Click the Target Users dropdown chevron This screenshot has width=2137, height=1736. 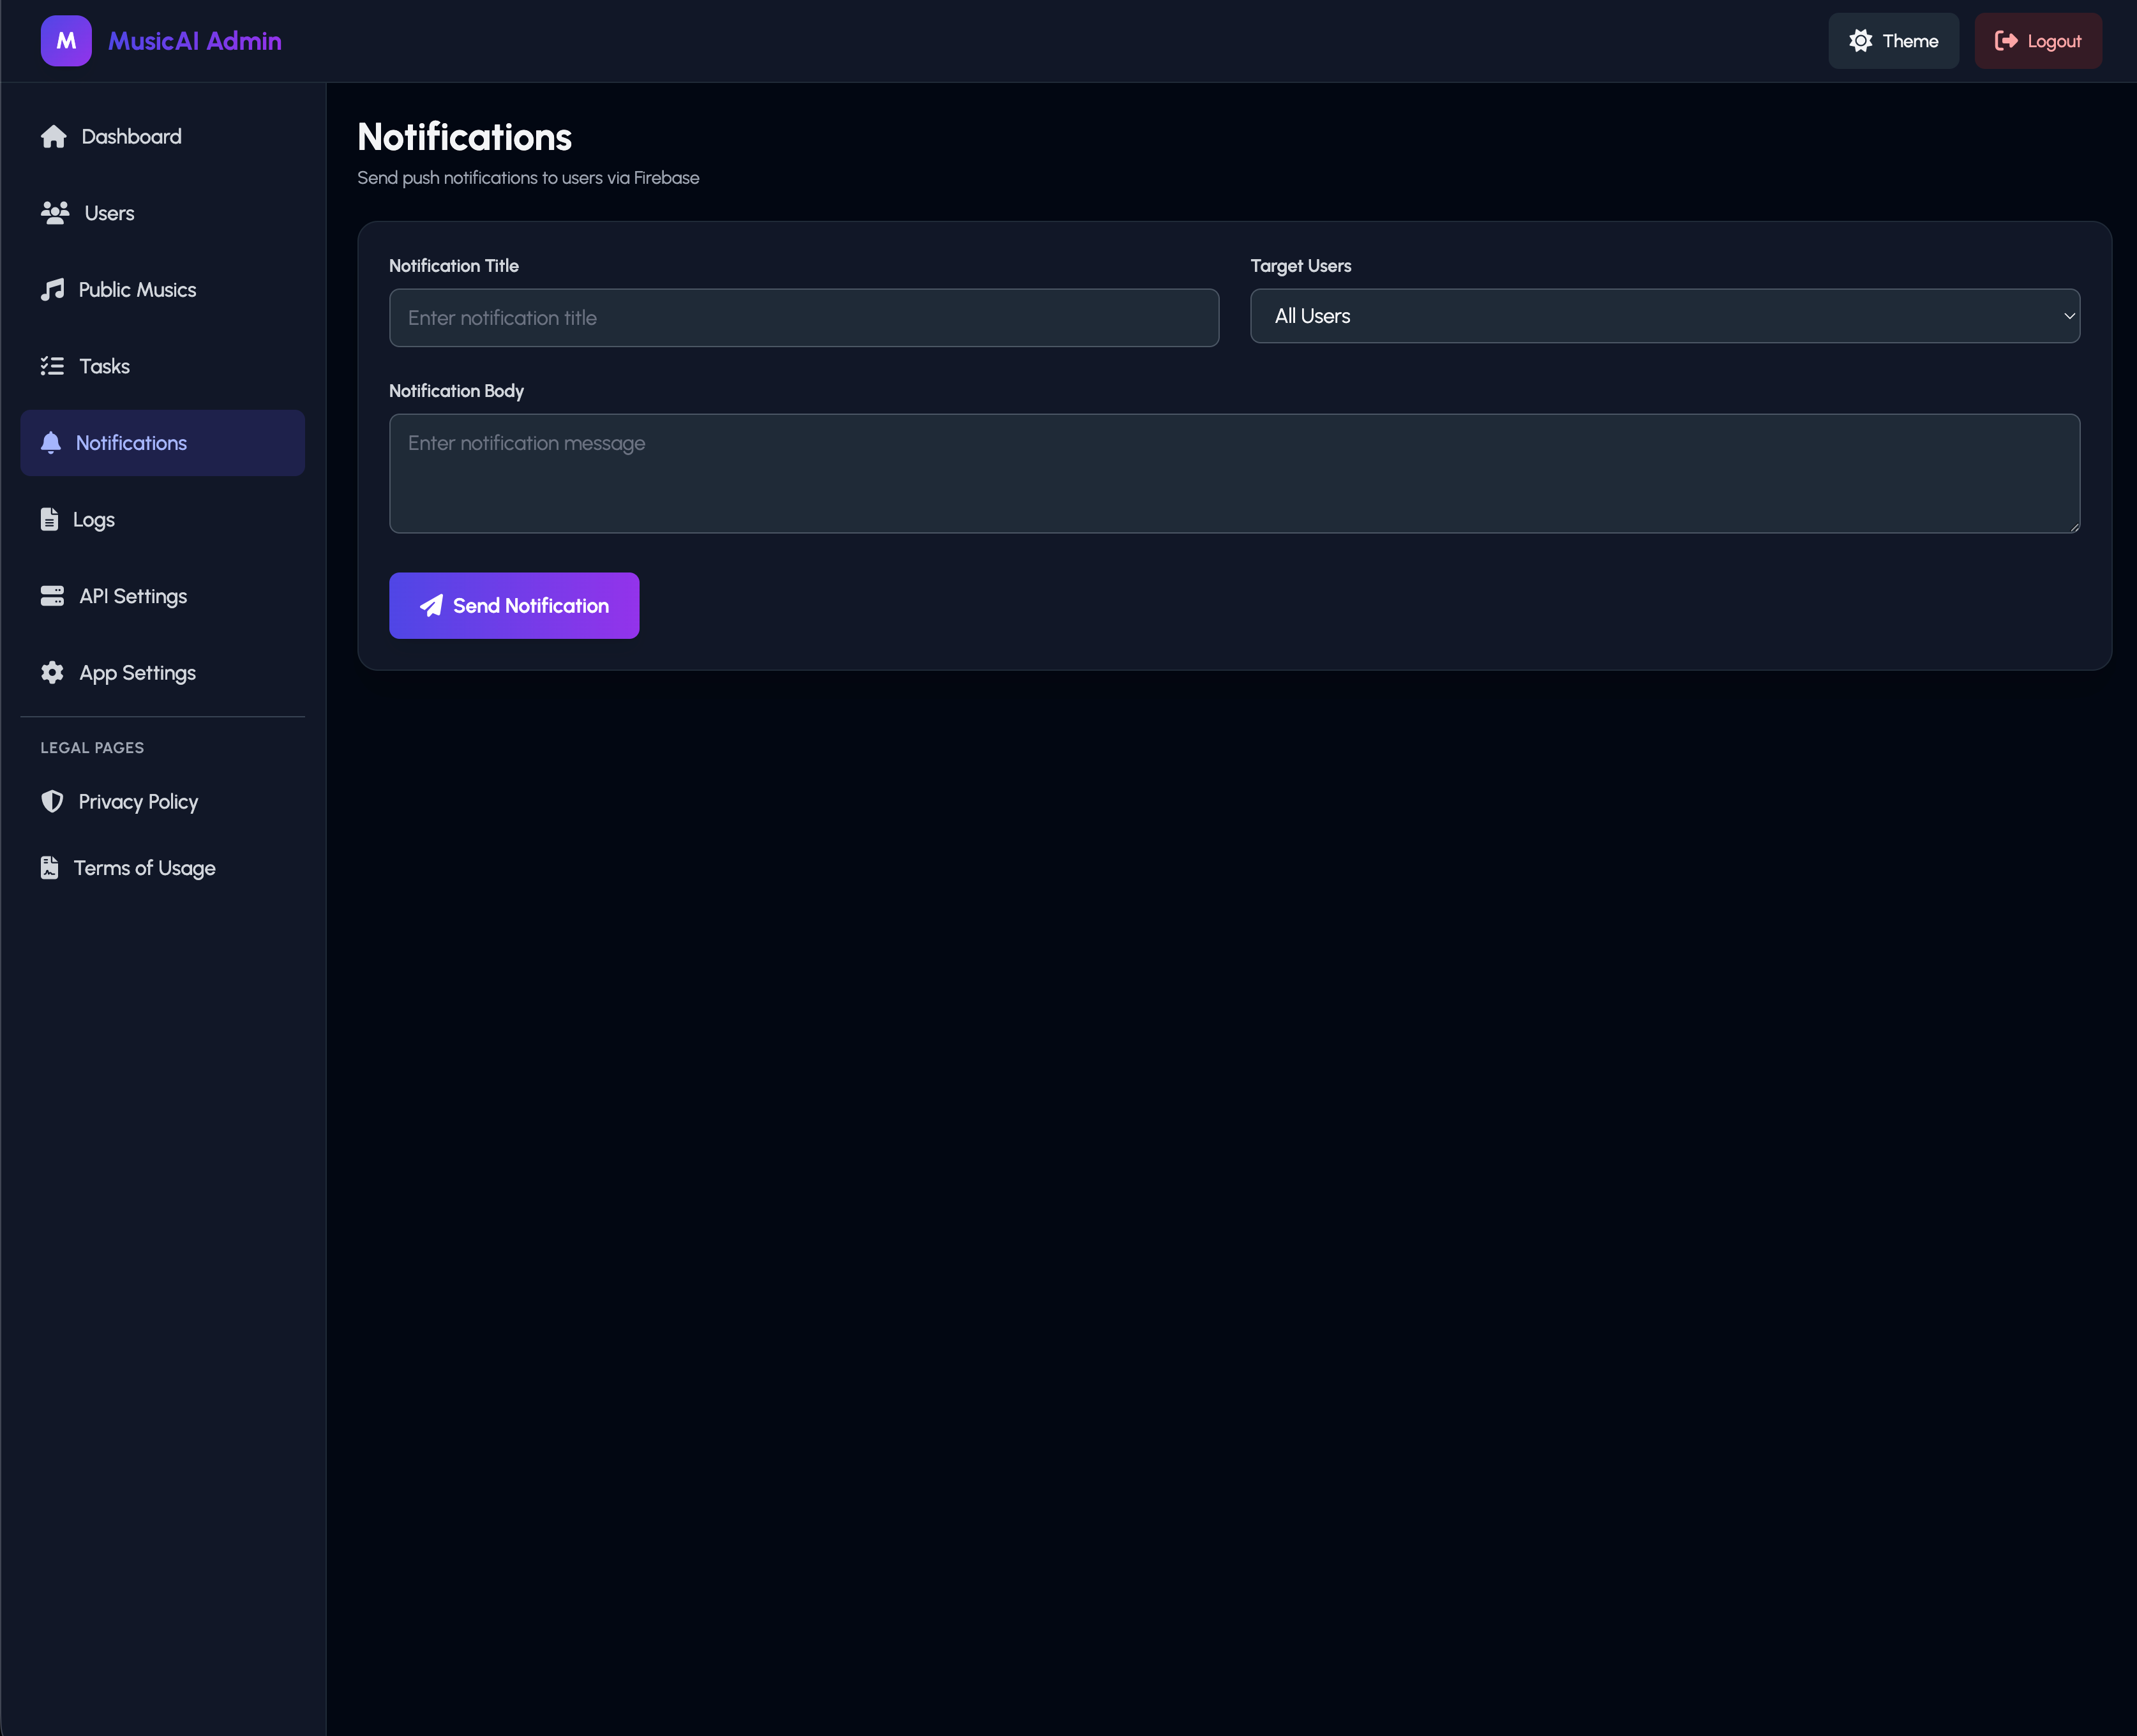pyautogui.click(x=2069, y=316)
